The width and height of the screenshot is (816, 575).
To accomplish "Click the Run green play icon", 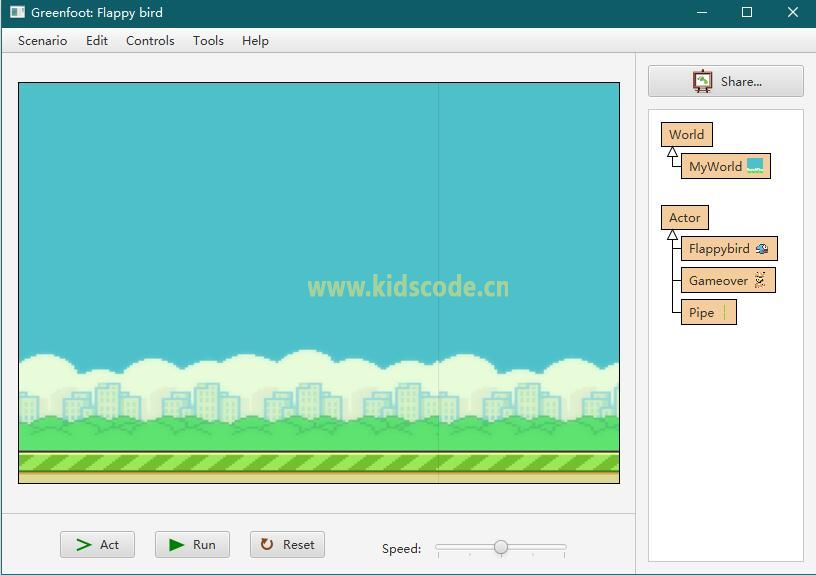I will tap(176, 545).
